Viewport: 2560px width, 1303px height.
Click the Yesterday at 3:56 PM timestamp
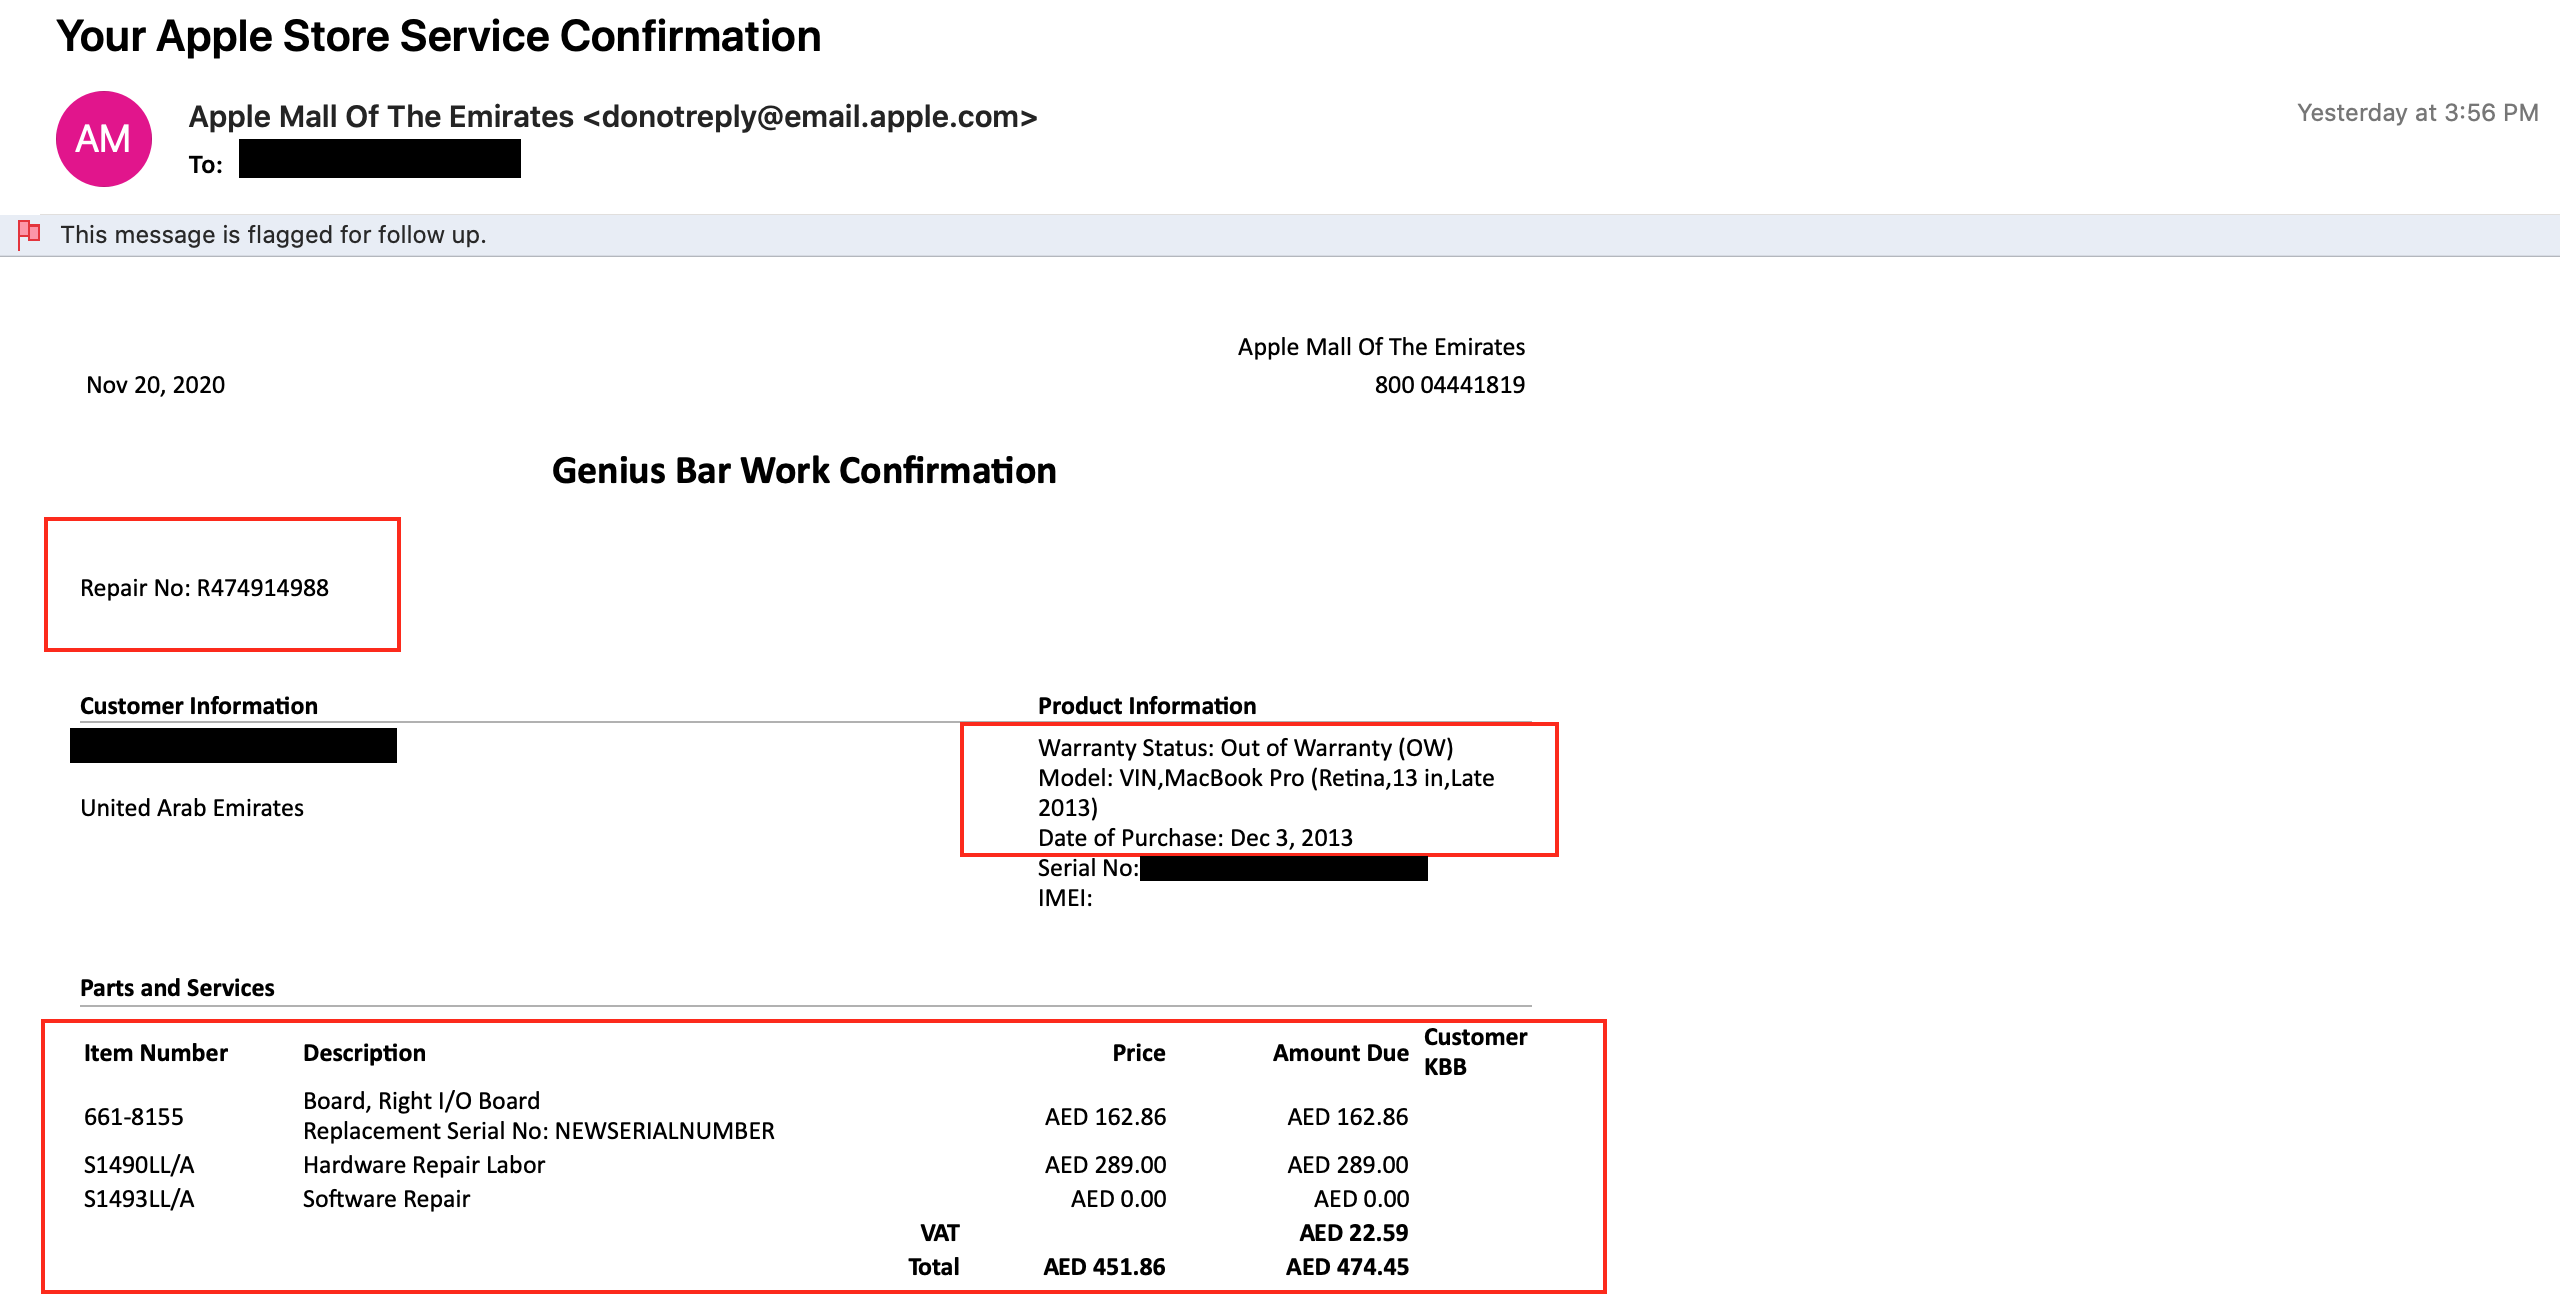(x=2417, y=113)
